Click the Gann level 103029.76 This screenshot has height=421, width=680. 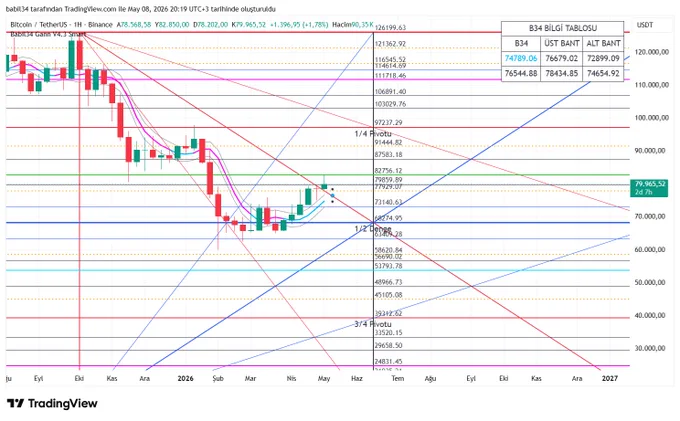tap(390, 104)
